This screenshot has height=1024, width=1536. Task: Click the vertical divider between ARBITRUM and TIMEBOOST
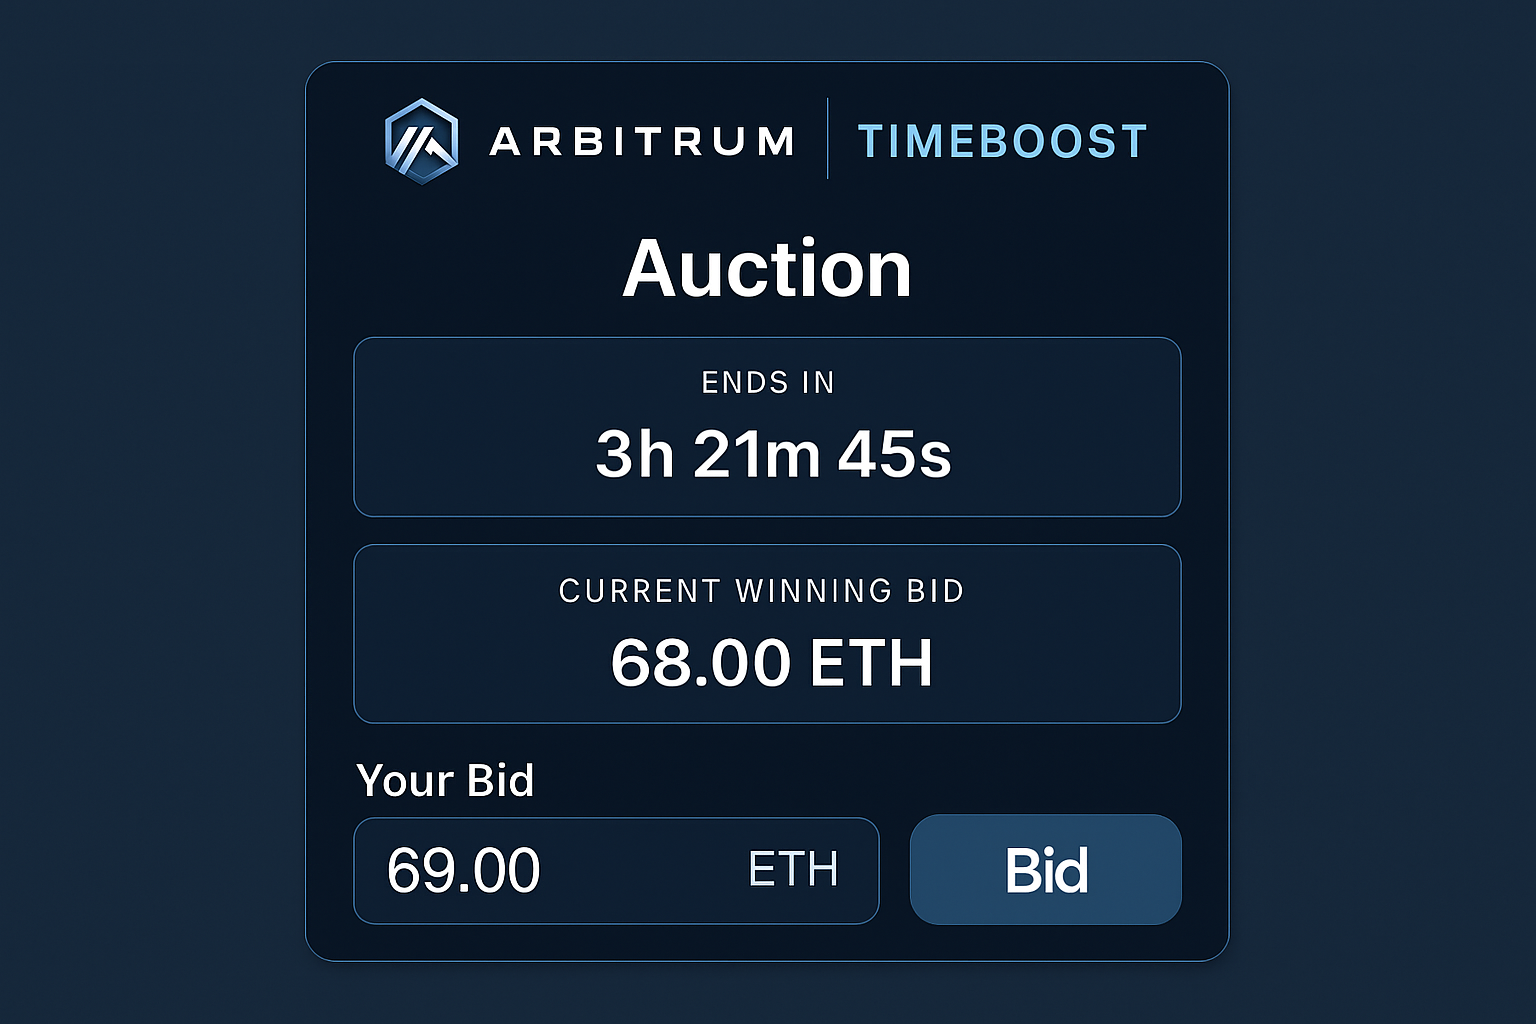click(x=828, y=139)
